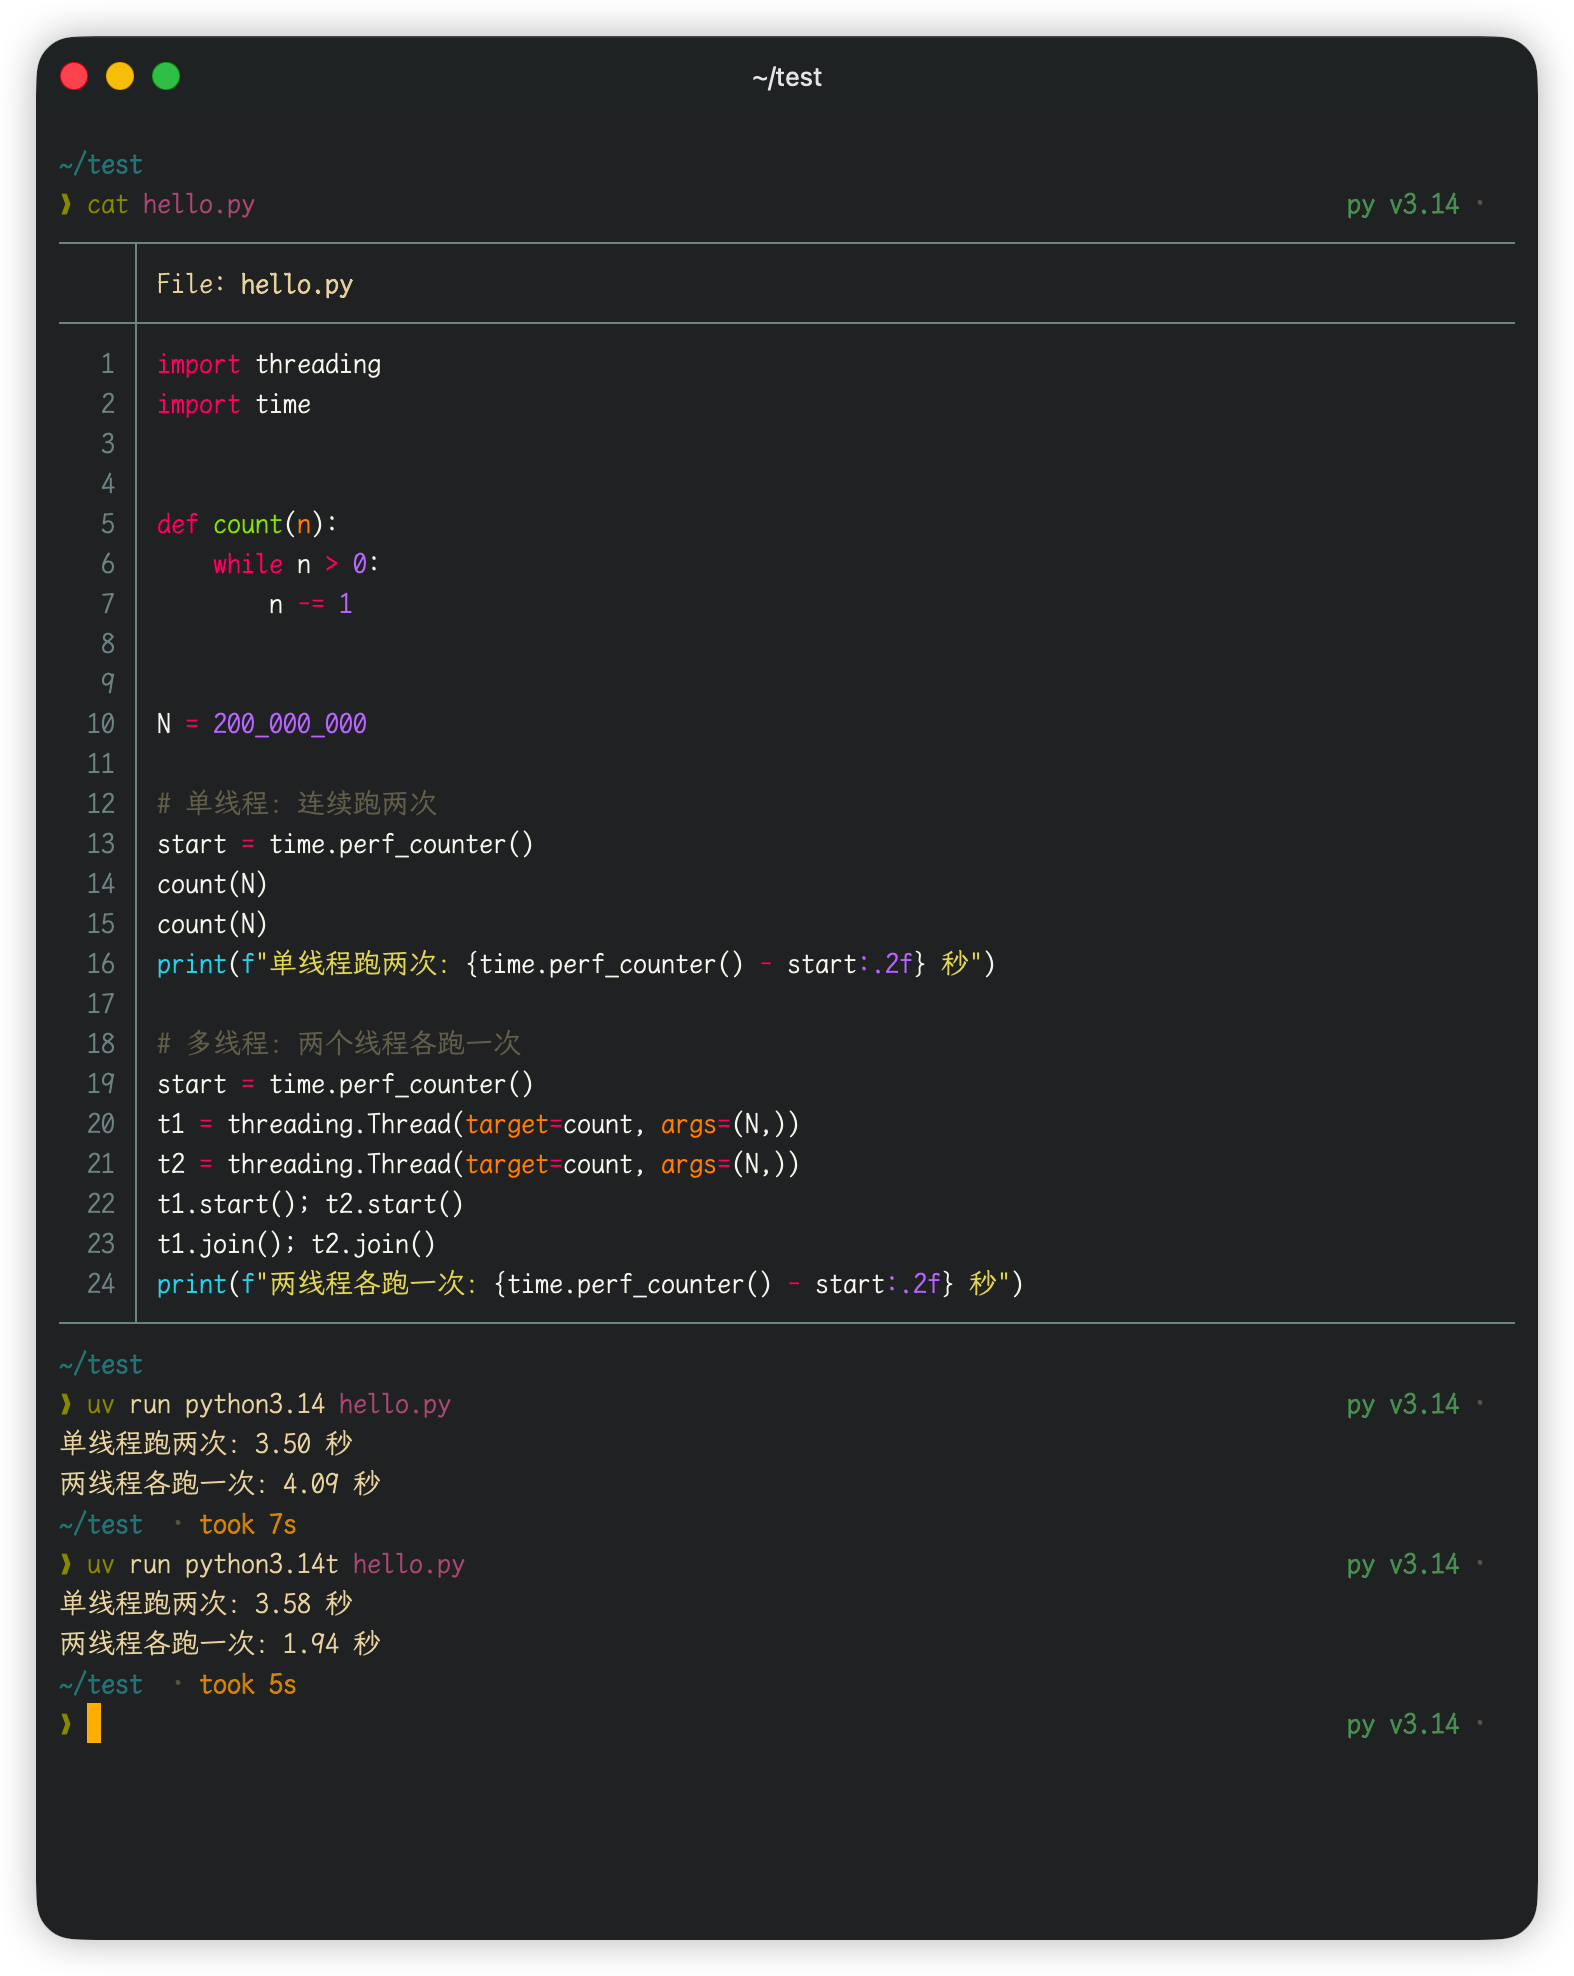Click 'while n > 0:' line
1574x1976 pixels.
[x=296, y=564]
